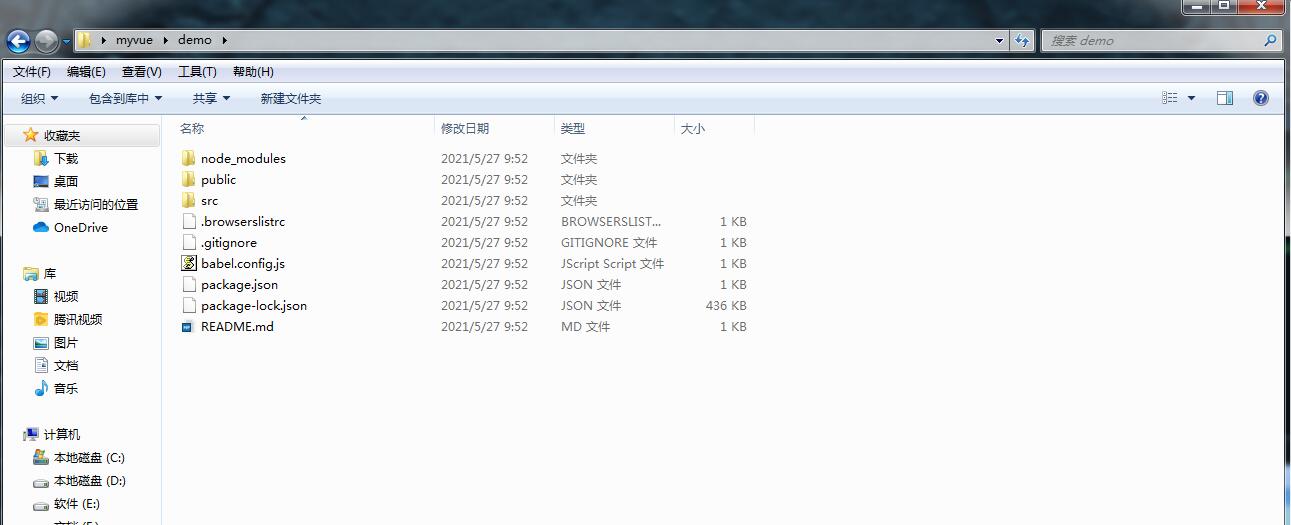
Task: Select the demo breadcrumb segment
Action: (x=195, y=40)
